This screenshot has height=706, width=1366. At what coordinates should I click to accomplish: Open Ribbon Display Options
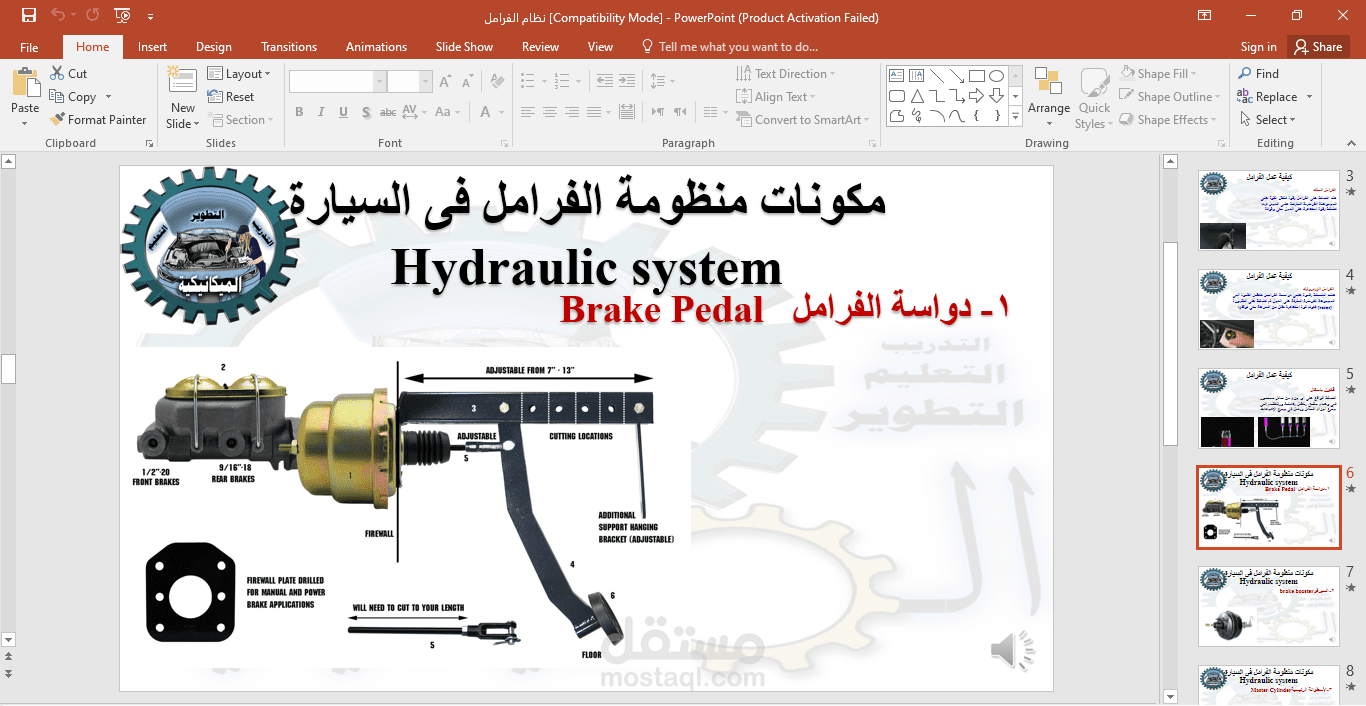click(1205, 16)
